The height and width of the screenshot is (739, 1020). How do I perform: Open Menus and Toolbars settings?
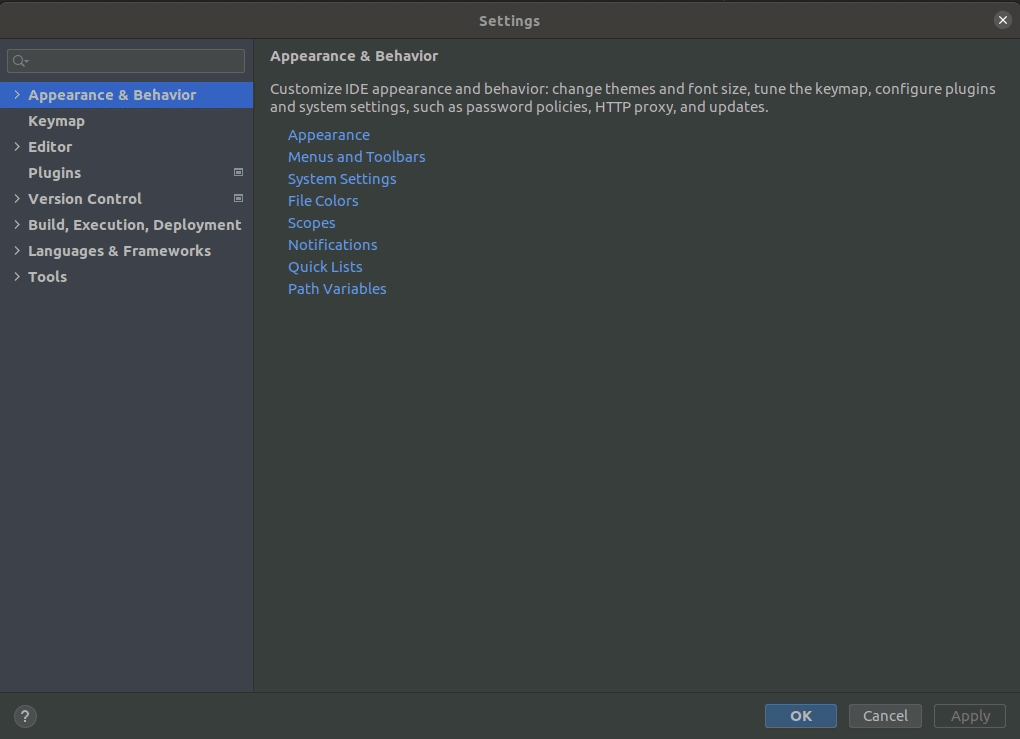(x=356, y=156)
